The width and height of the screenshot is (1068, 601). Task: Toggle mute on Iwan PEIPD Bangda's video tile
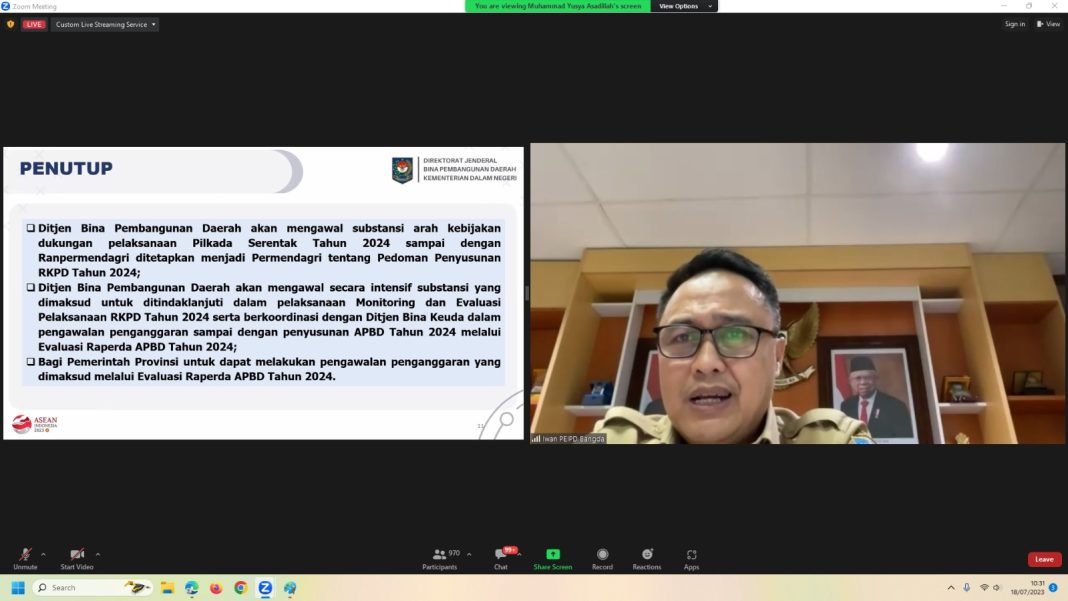point(535,437)
